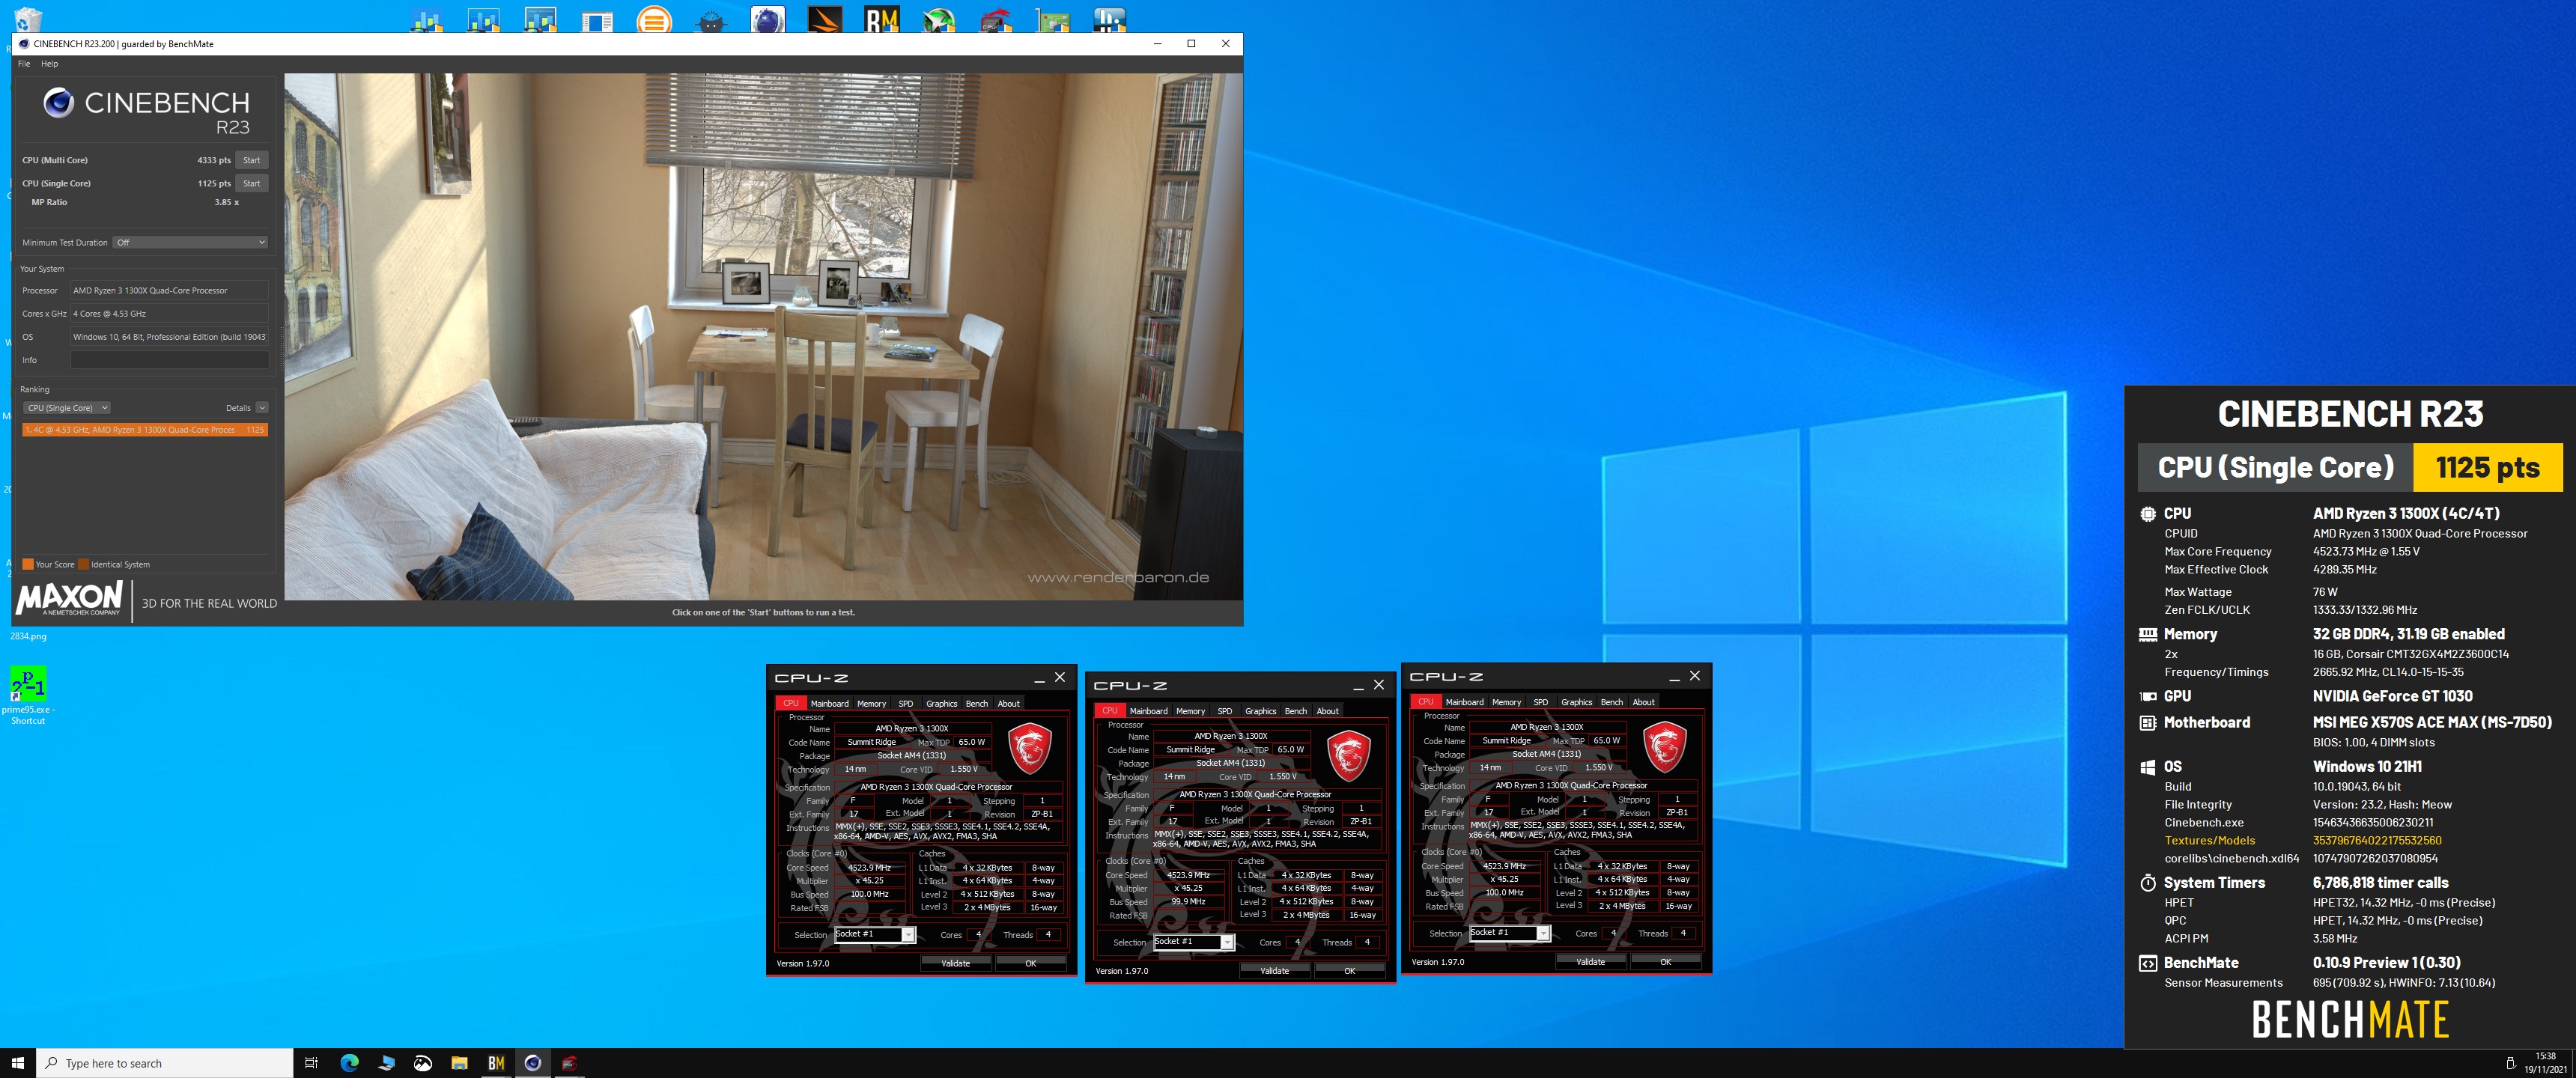Open File Explorer from the taskbar
Screen dimensions: 2576x1078
point(459,1063)
